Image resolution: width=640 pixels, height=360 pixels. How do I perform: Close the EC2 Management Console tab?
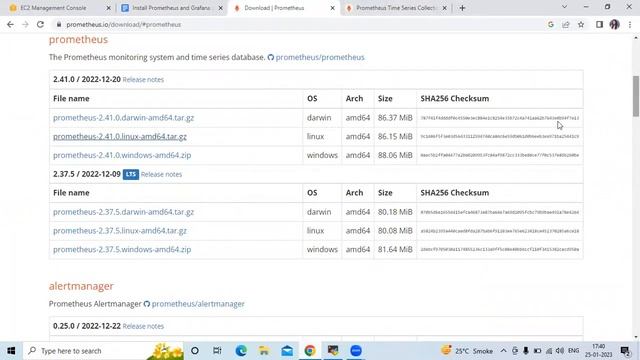click(108, 8)
